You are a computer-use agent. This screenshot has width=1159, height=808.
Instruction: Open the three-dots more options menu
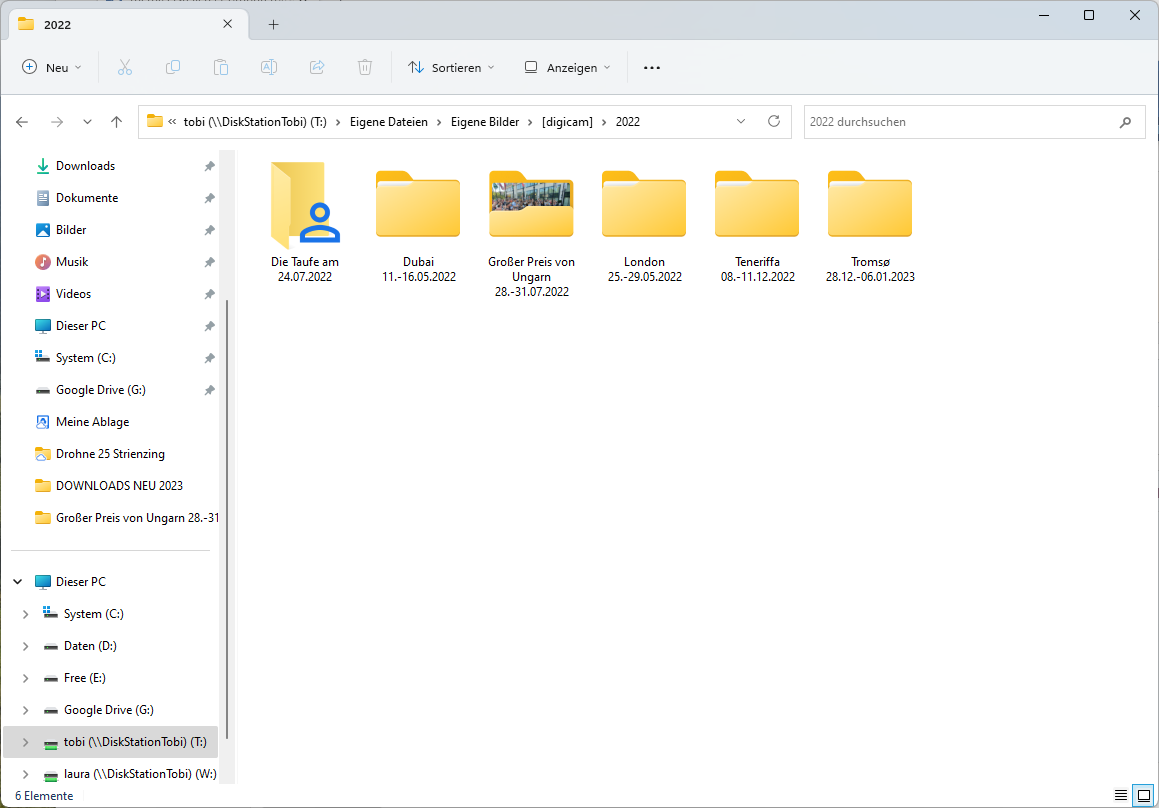pyautogui.click(x=651, y=67)
